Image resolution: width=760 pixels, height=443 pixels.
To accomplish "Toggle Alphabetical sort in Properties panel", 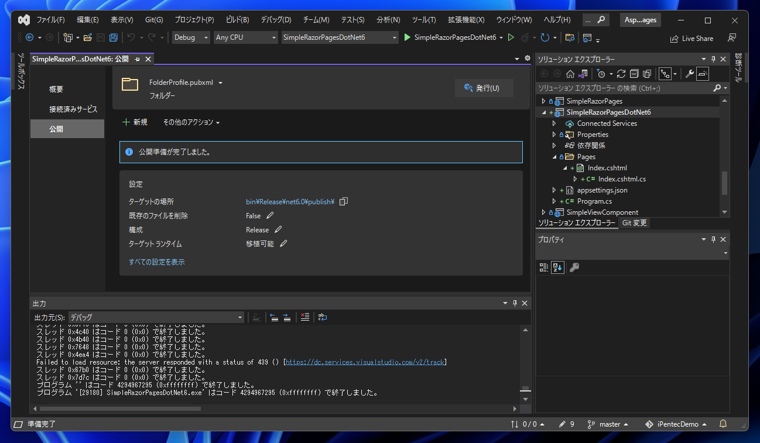I will (557, 268).
